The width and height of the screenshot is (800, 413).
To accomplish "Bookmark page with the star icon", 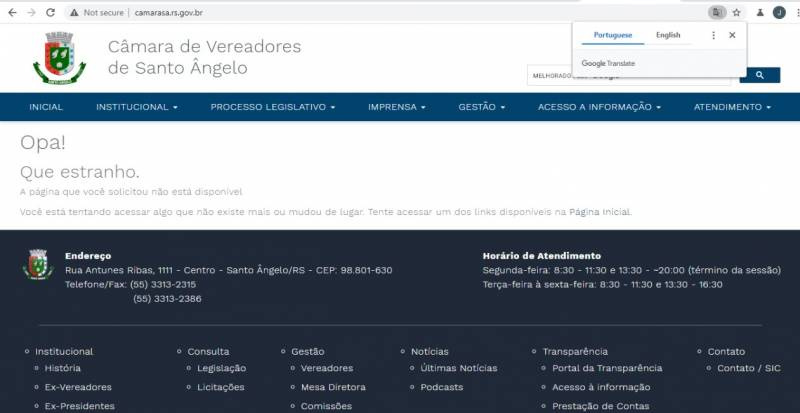I will tap(736, 13).
